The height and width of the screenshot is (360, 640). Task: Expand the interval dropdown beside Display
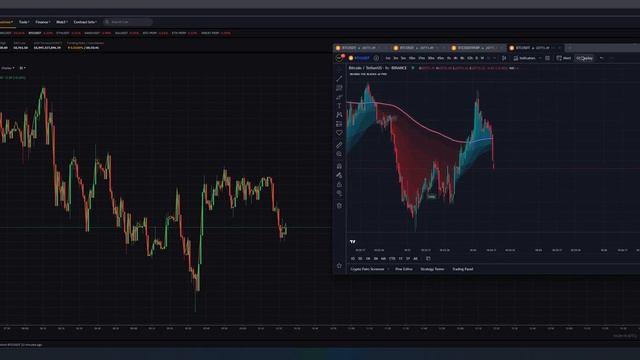tap(22, 68)
